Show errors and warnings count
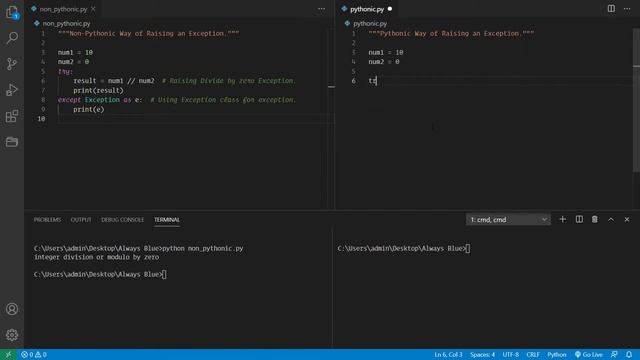640x360 pixels. pos(34,354)
